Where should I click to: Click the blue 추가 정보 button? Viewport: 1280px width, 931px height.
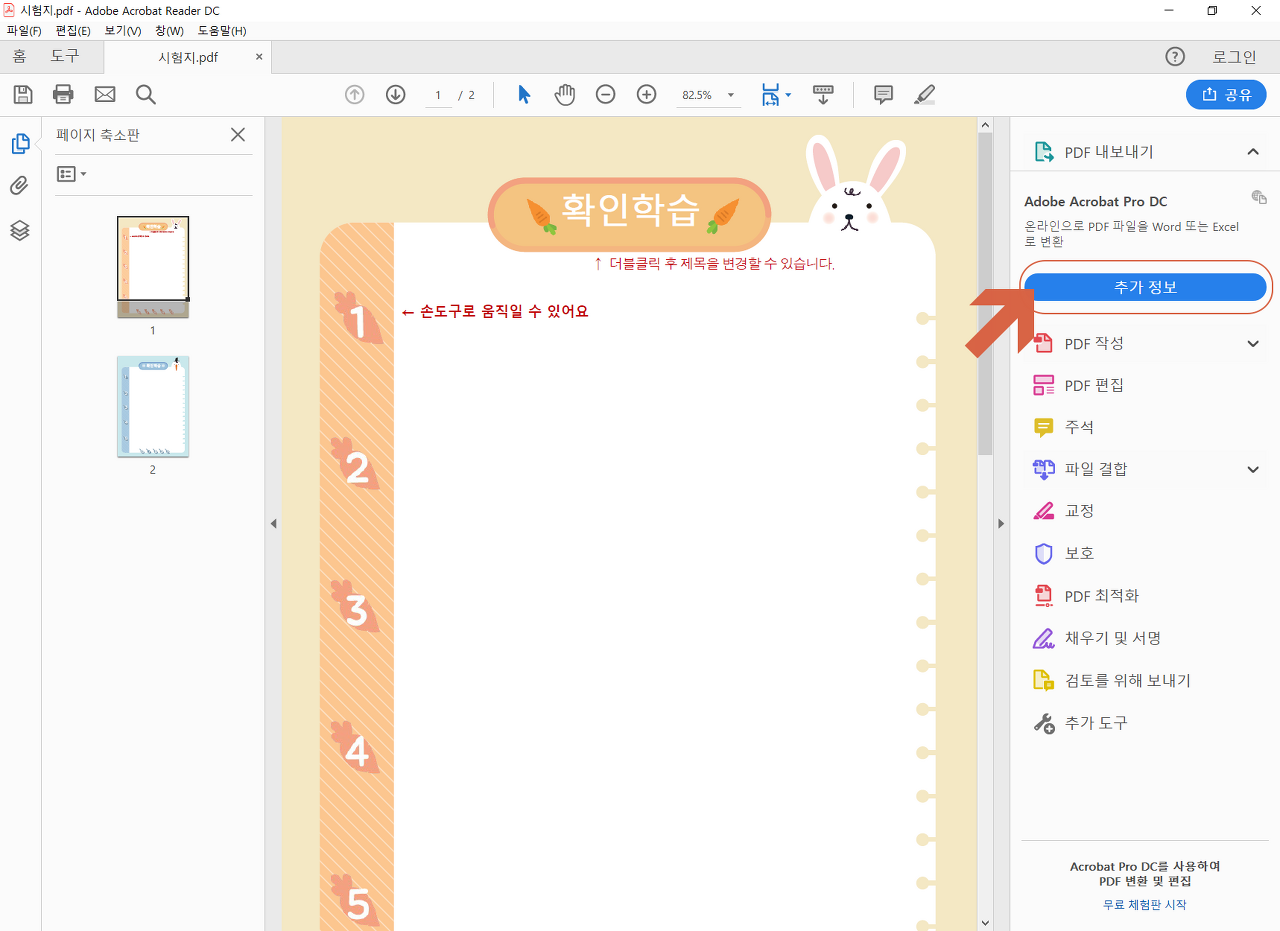pyautogui.click(x=1146, y=287)
